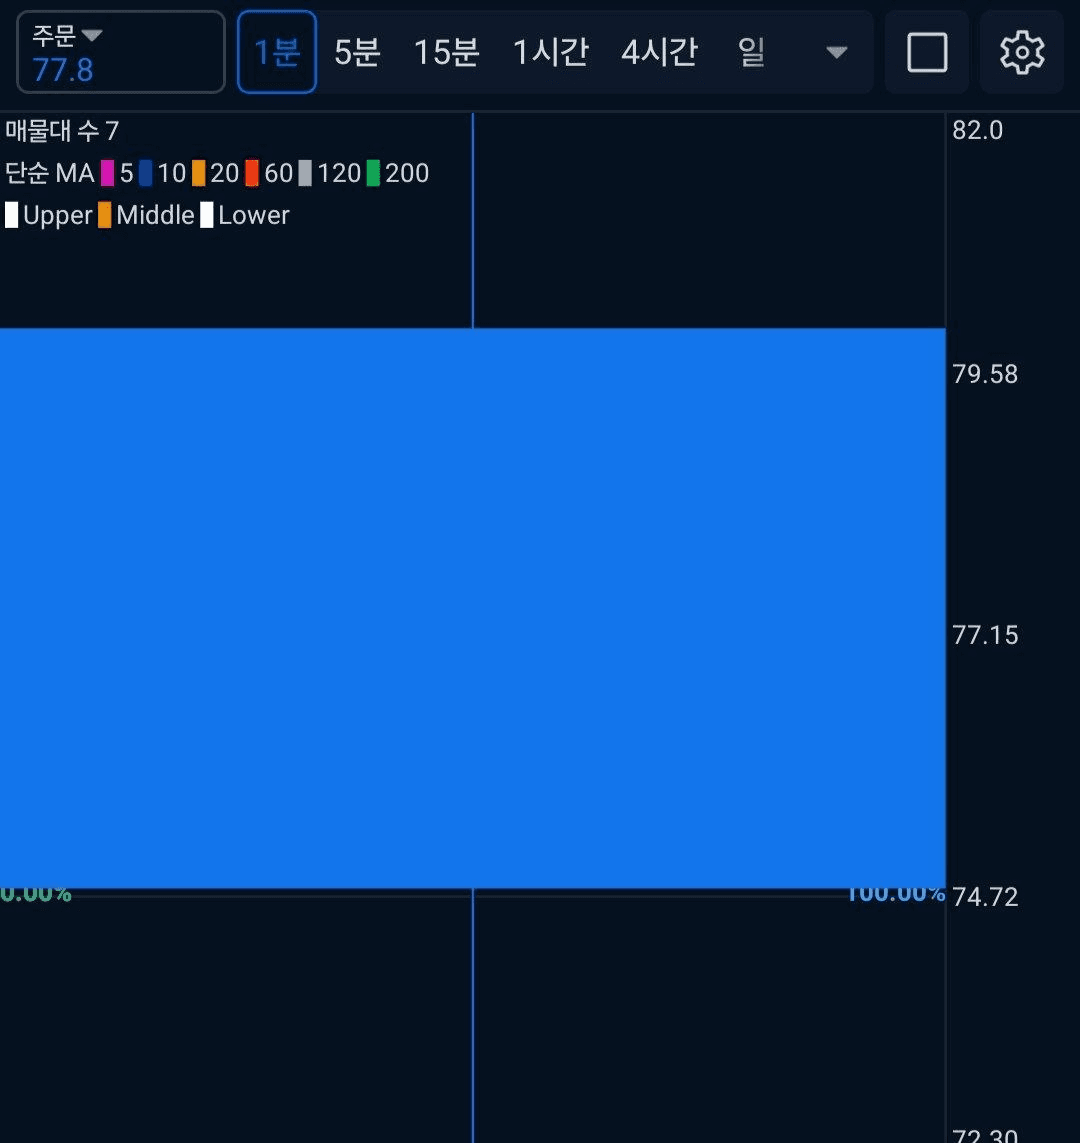Viewport: 1080px width, 1143px height.
Task: Click the magenta MA 5 color swatch
Action: pos(107,174)
